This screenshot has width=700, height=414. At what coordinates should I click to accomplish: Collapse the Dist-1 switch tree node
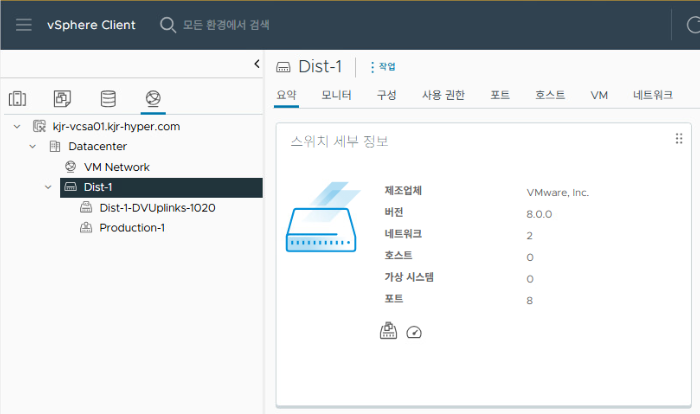click(x=48, y=187)
